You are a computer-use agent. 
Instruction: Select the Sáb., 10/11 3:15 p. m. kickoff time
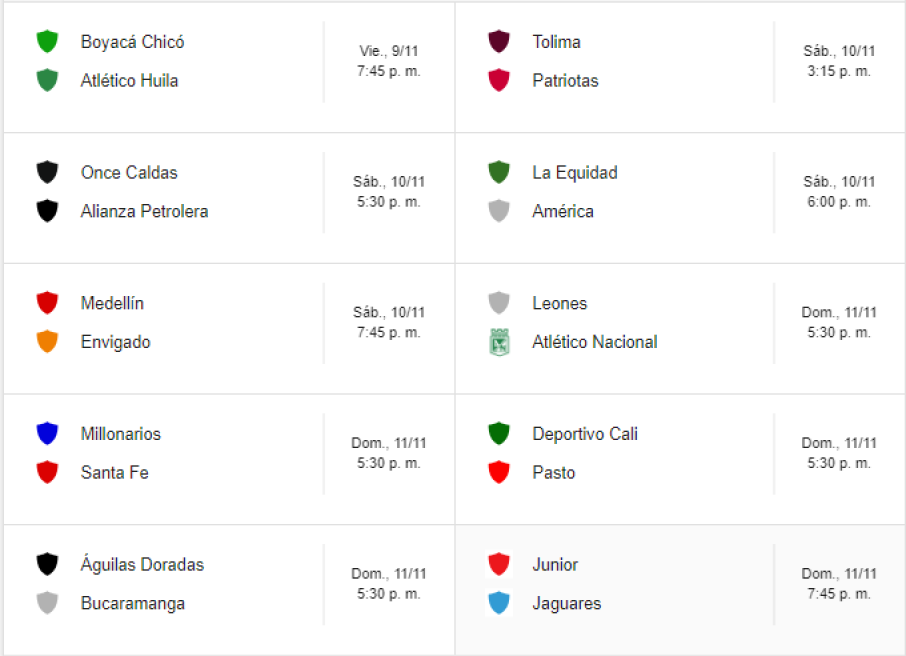[x=839, y=71]
